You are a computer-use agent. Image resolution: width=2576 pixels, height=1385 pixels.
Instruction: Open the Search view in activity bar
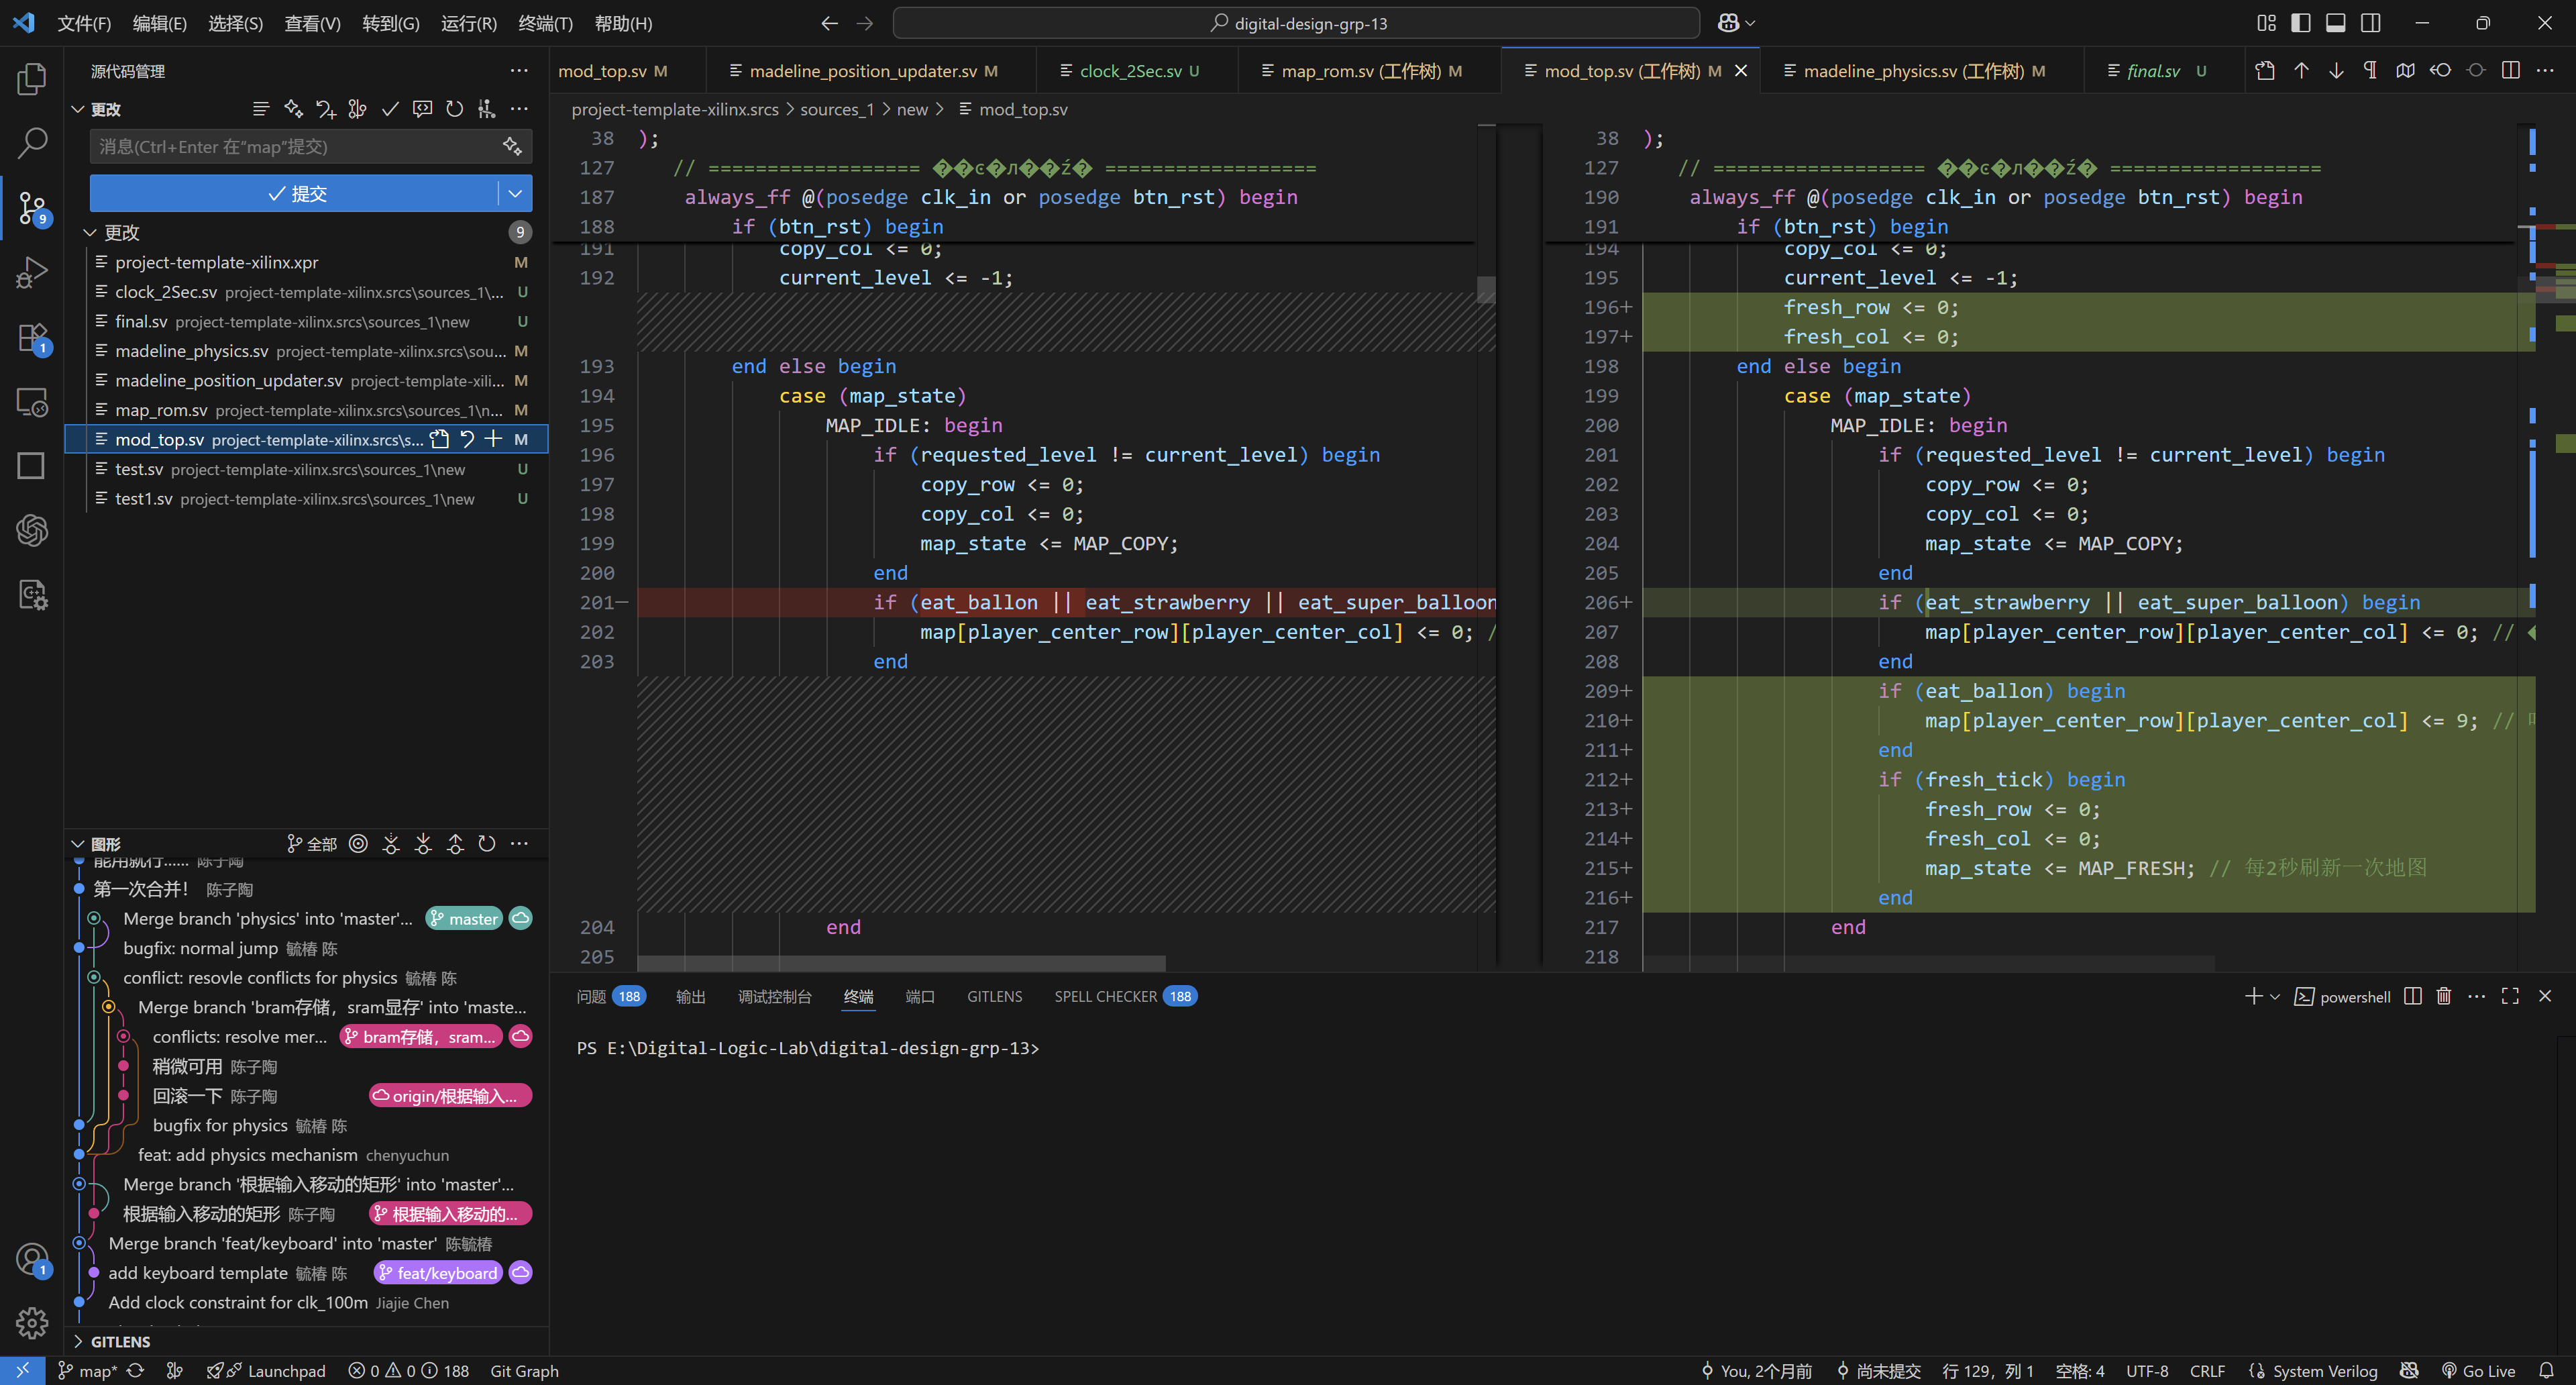pyautogui.click(x=32, y=143)
